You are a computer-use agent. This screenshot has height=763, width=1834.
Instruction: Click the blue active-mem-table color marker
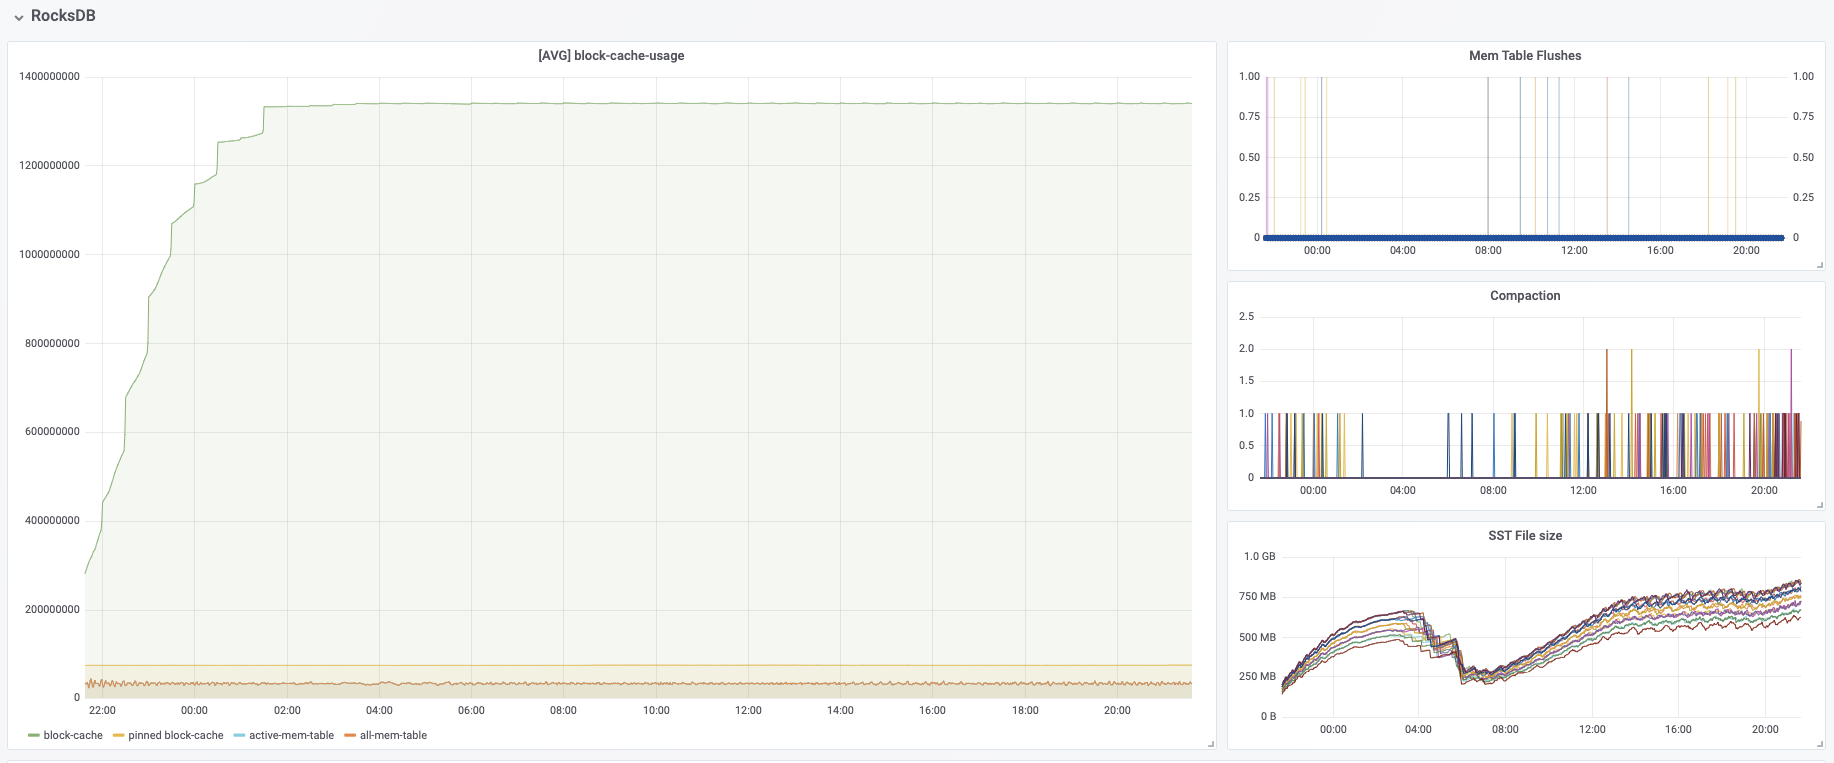point(239,736)
